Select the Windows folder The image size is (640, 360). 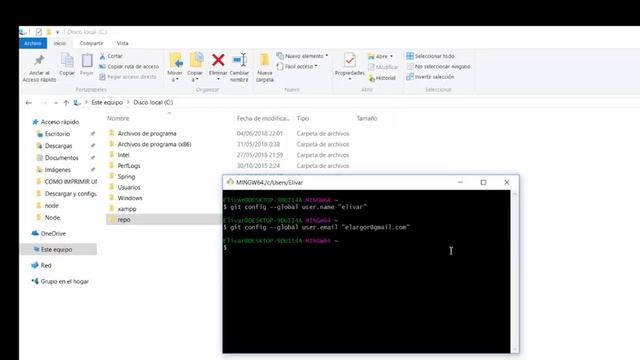pos(130,198)
